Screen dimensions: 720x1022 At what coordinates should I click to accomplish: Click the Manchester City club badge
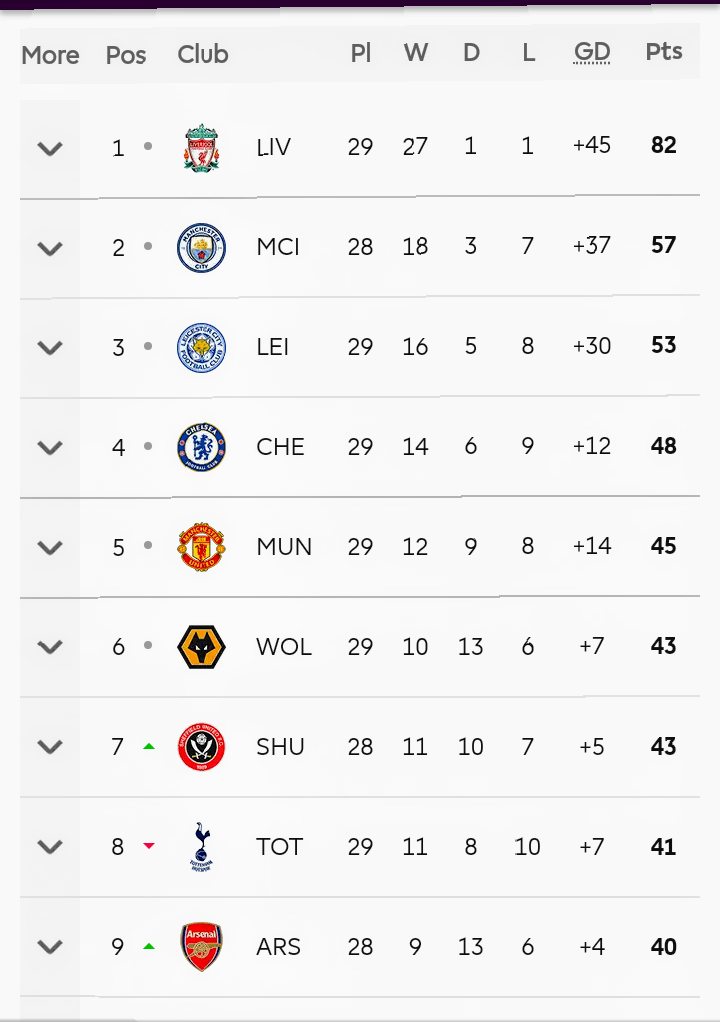[x=201, y=248]
